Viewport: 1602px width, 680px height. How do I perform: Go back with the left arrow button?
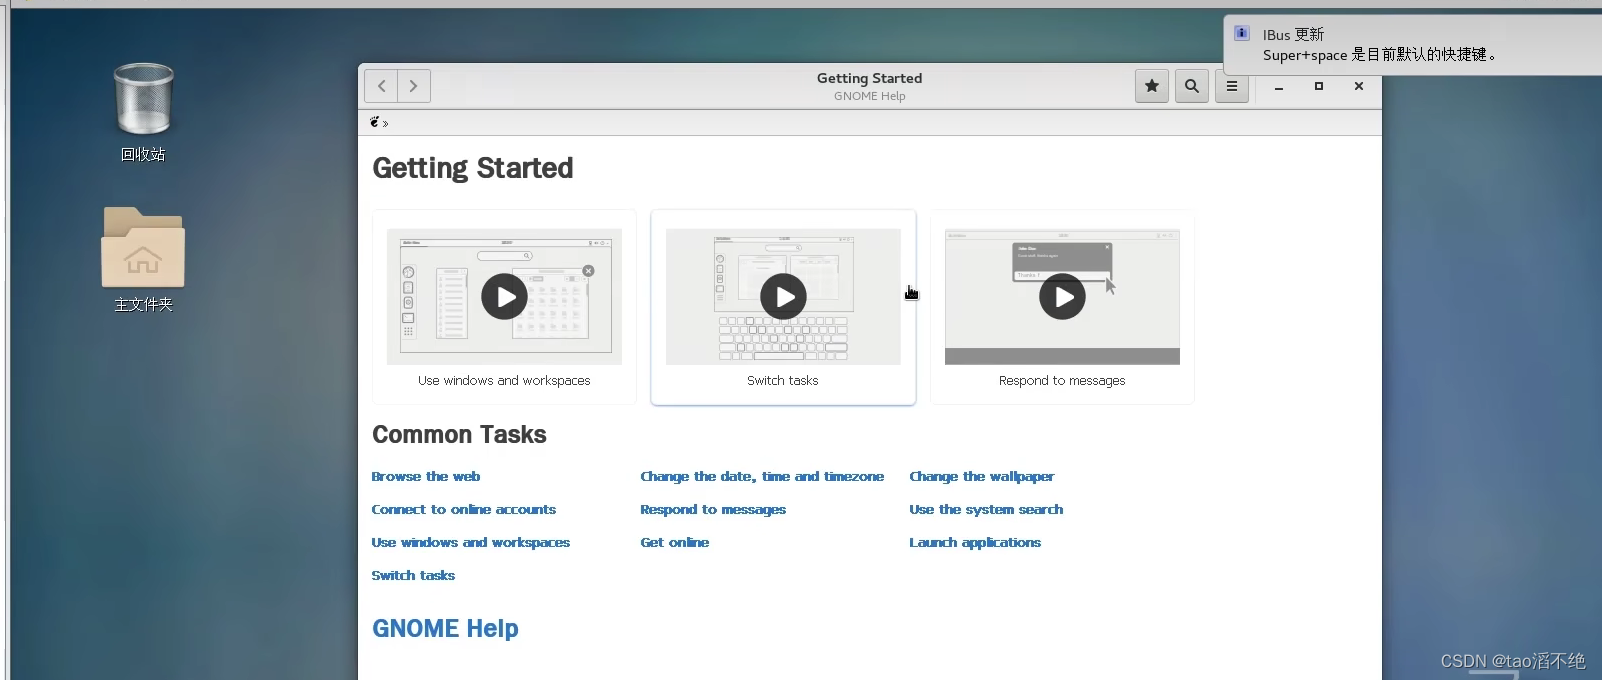381,86
